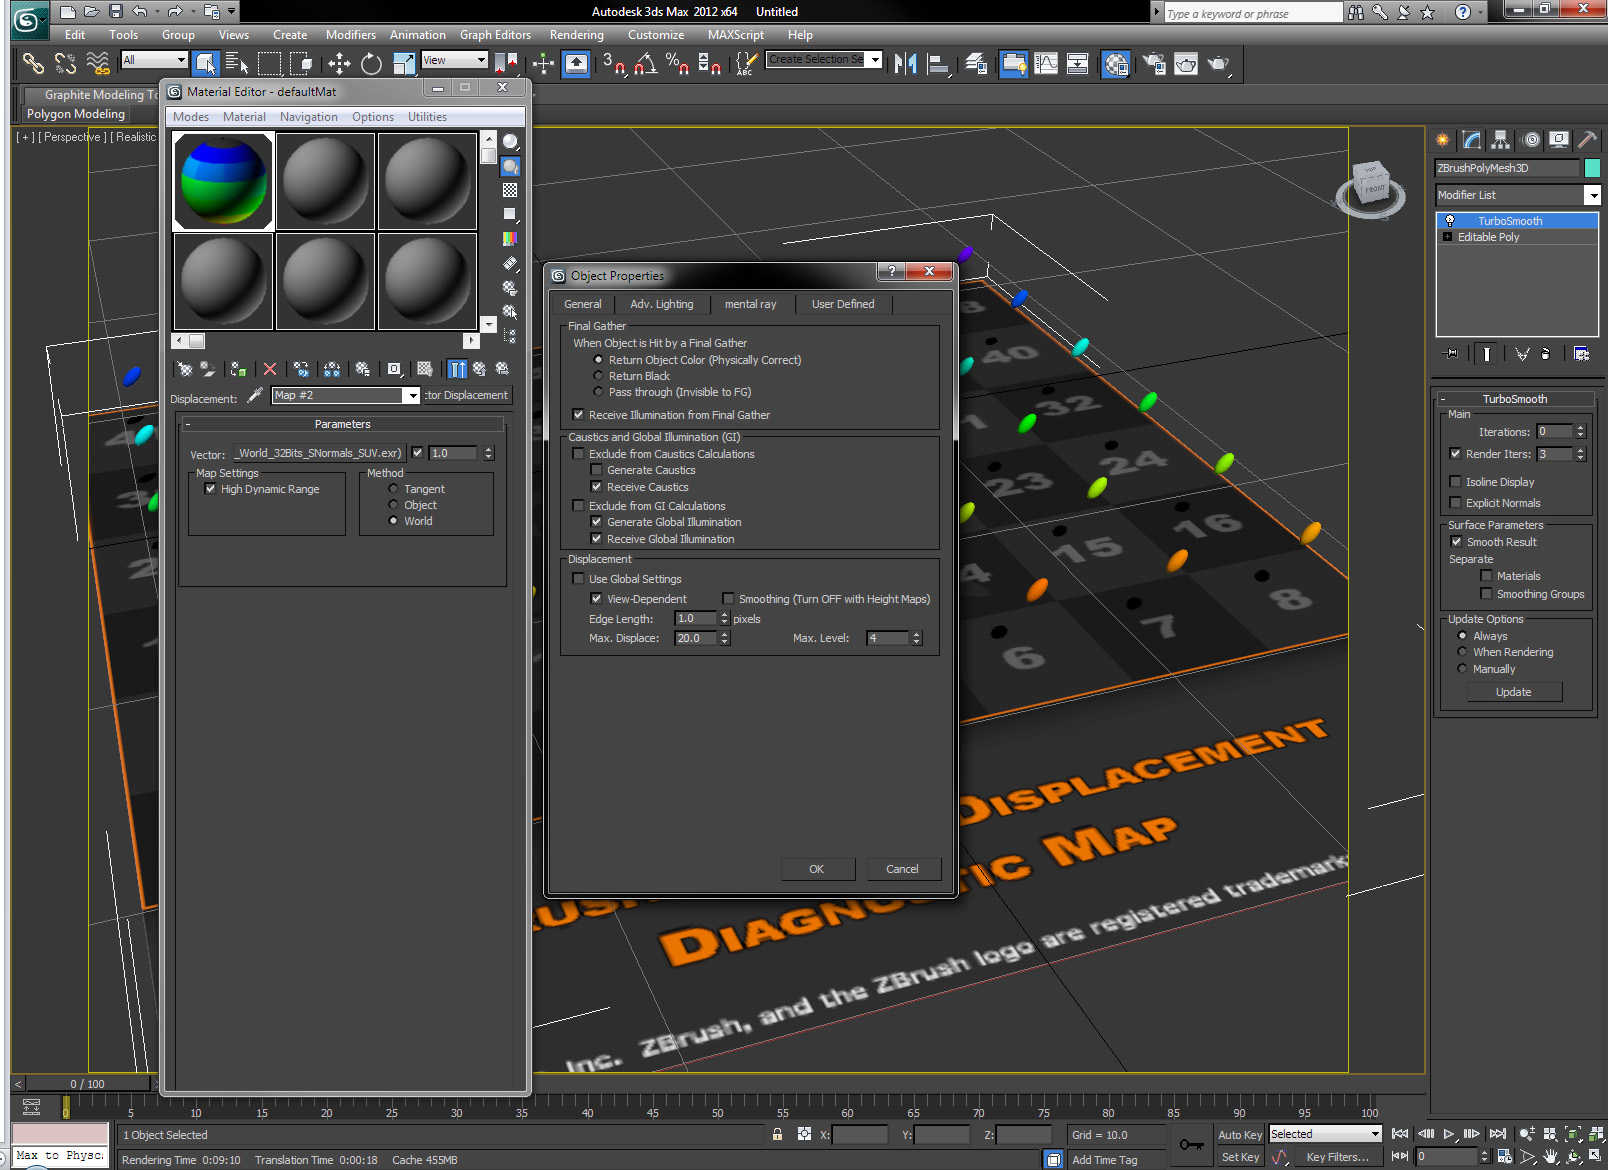Click the Angle Snap toggle icon
1608x1170 pixels.
[x=645, y=64]
